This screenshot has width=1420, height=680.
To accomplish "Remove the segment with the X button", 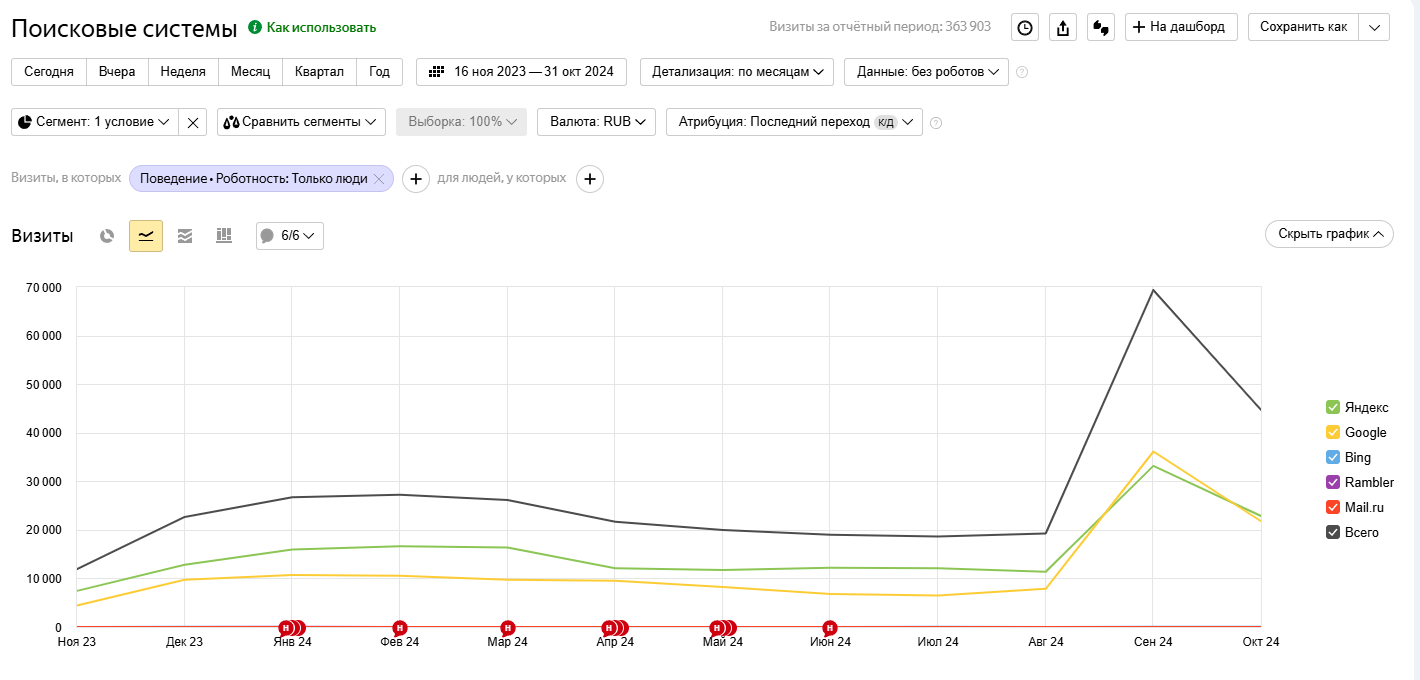I will 193,122.
